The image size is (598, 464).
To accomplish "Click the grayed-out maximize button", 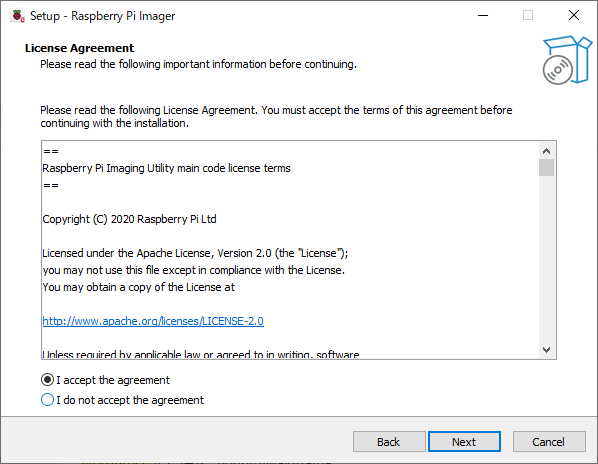I will 528,16.
